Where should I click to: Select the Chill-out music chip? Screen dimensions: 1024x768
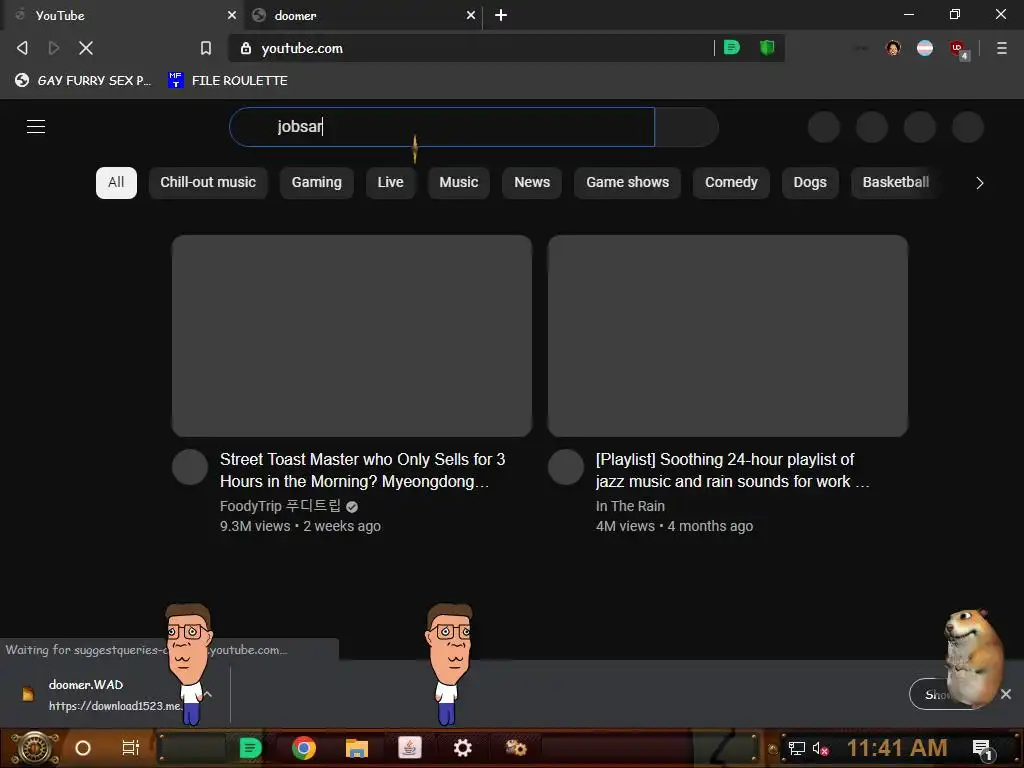pos(208,182)
